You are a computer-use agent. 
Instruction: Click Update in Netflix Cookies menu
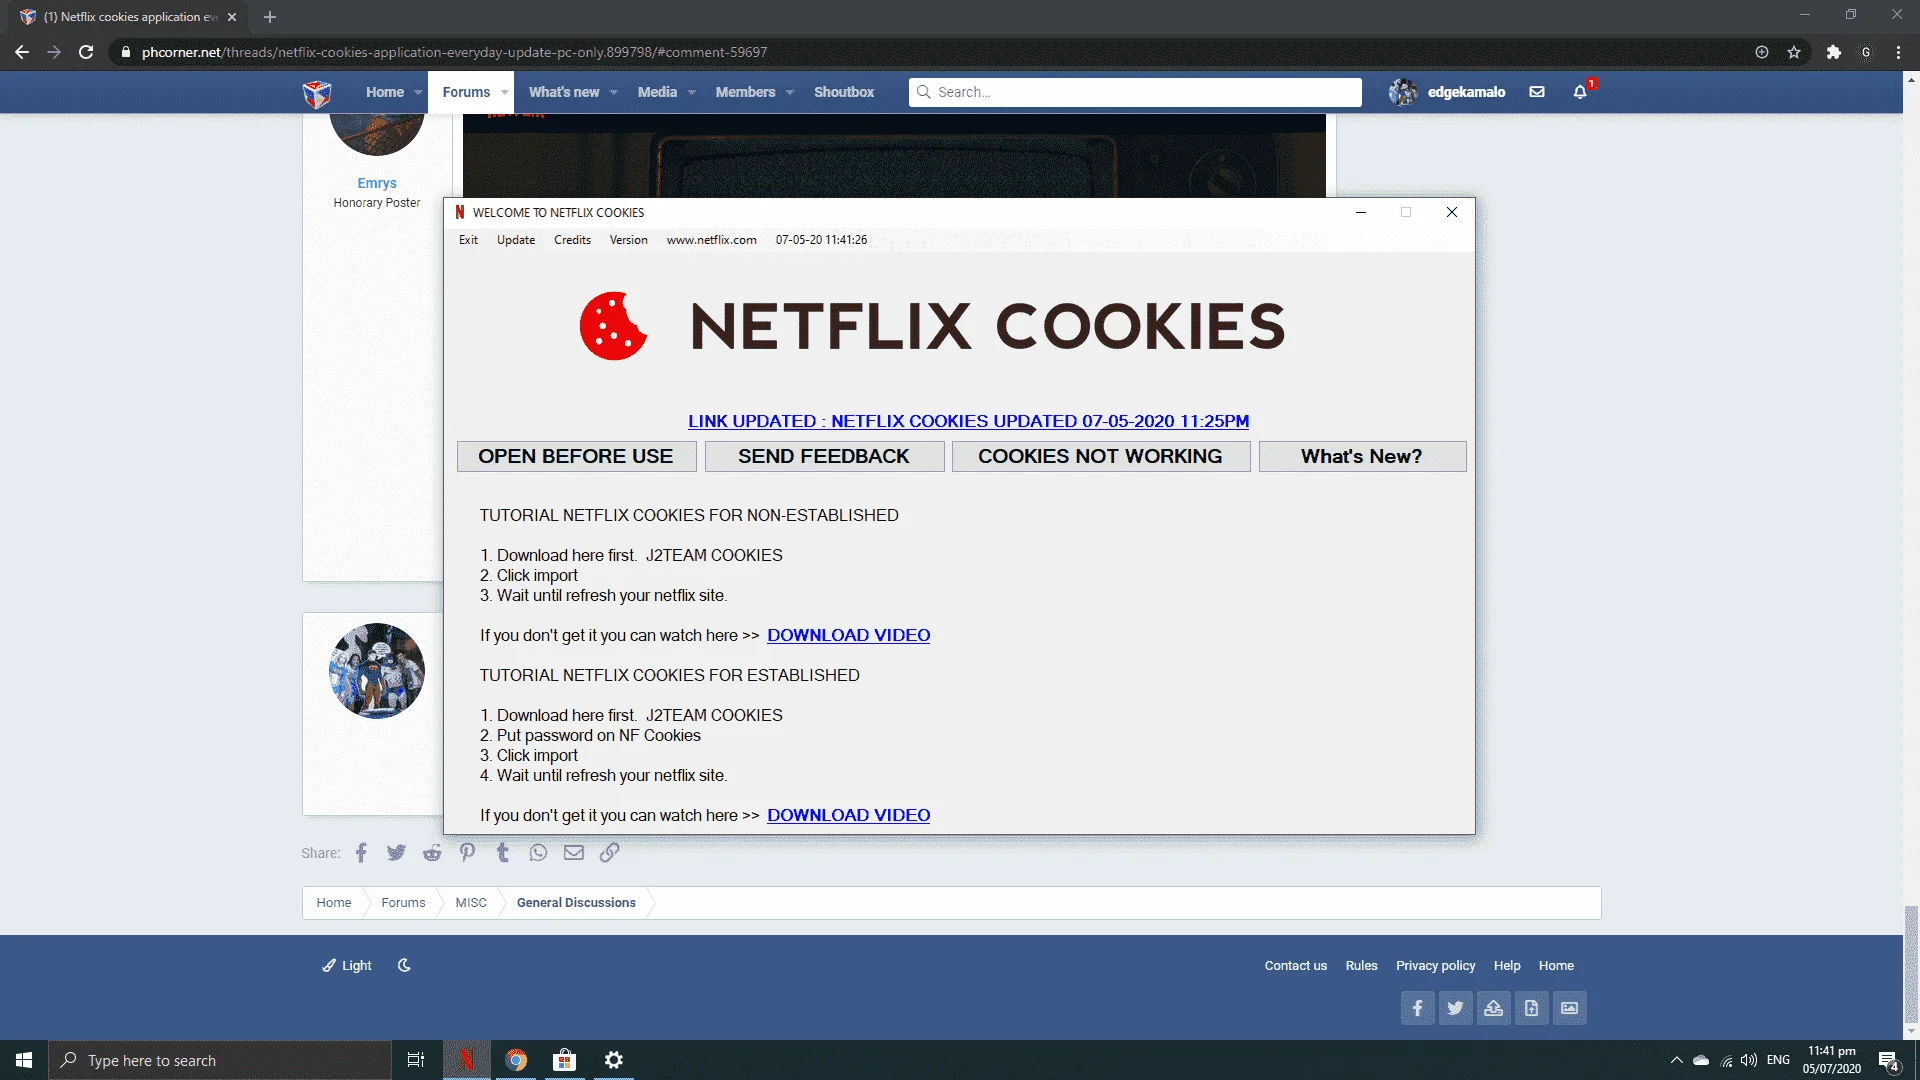coord(516,240)
